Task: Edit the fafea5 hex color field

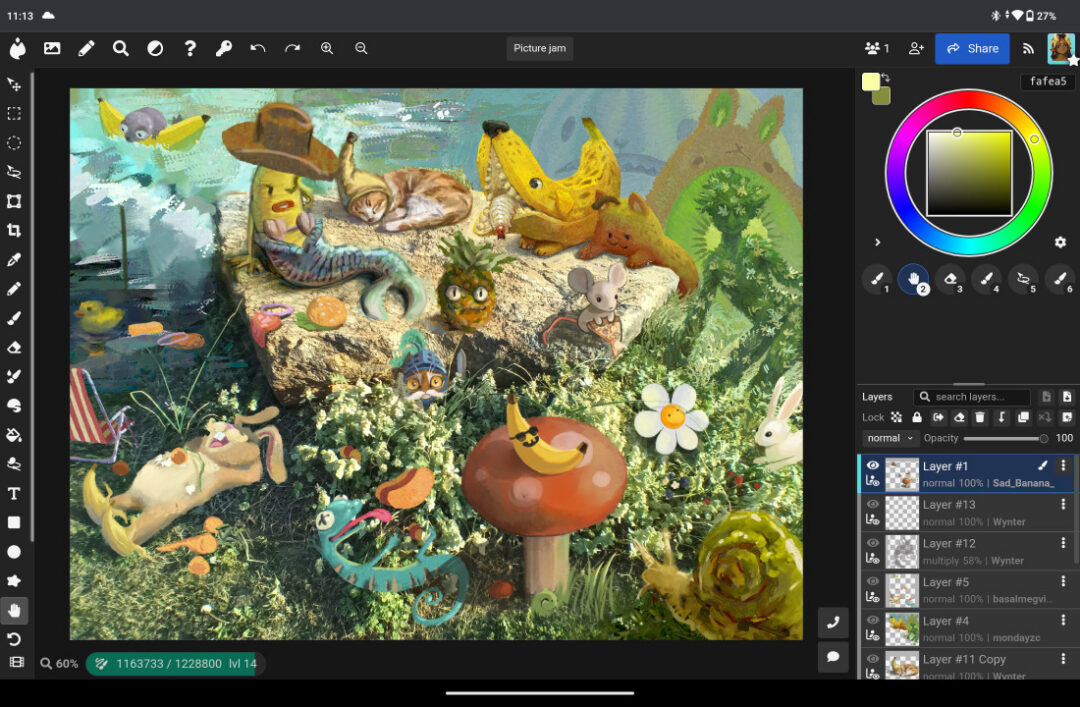Action: point(1047,81)
